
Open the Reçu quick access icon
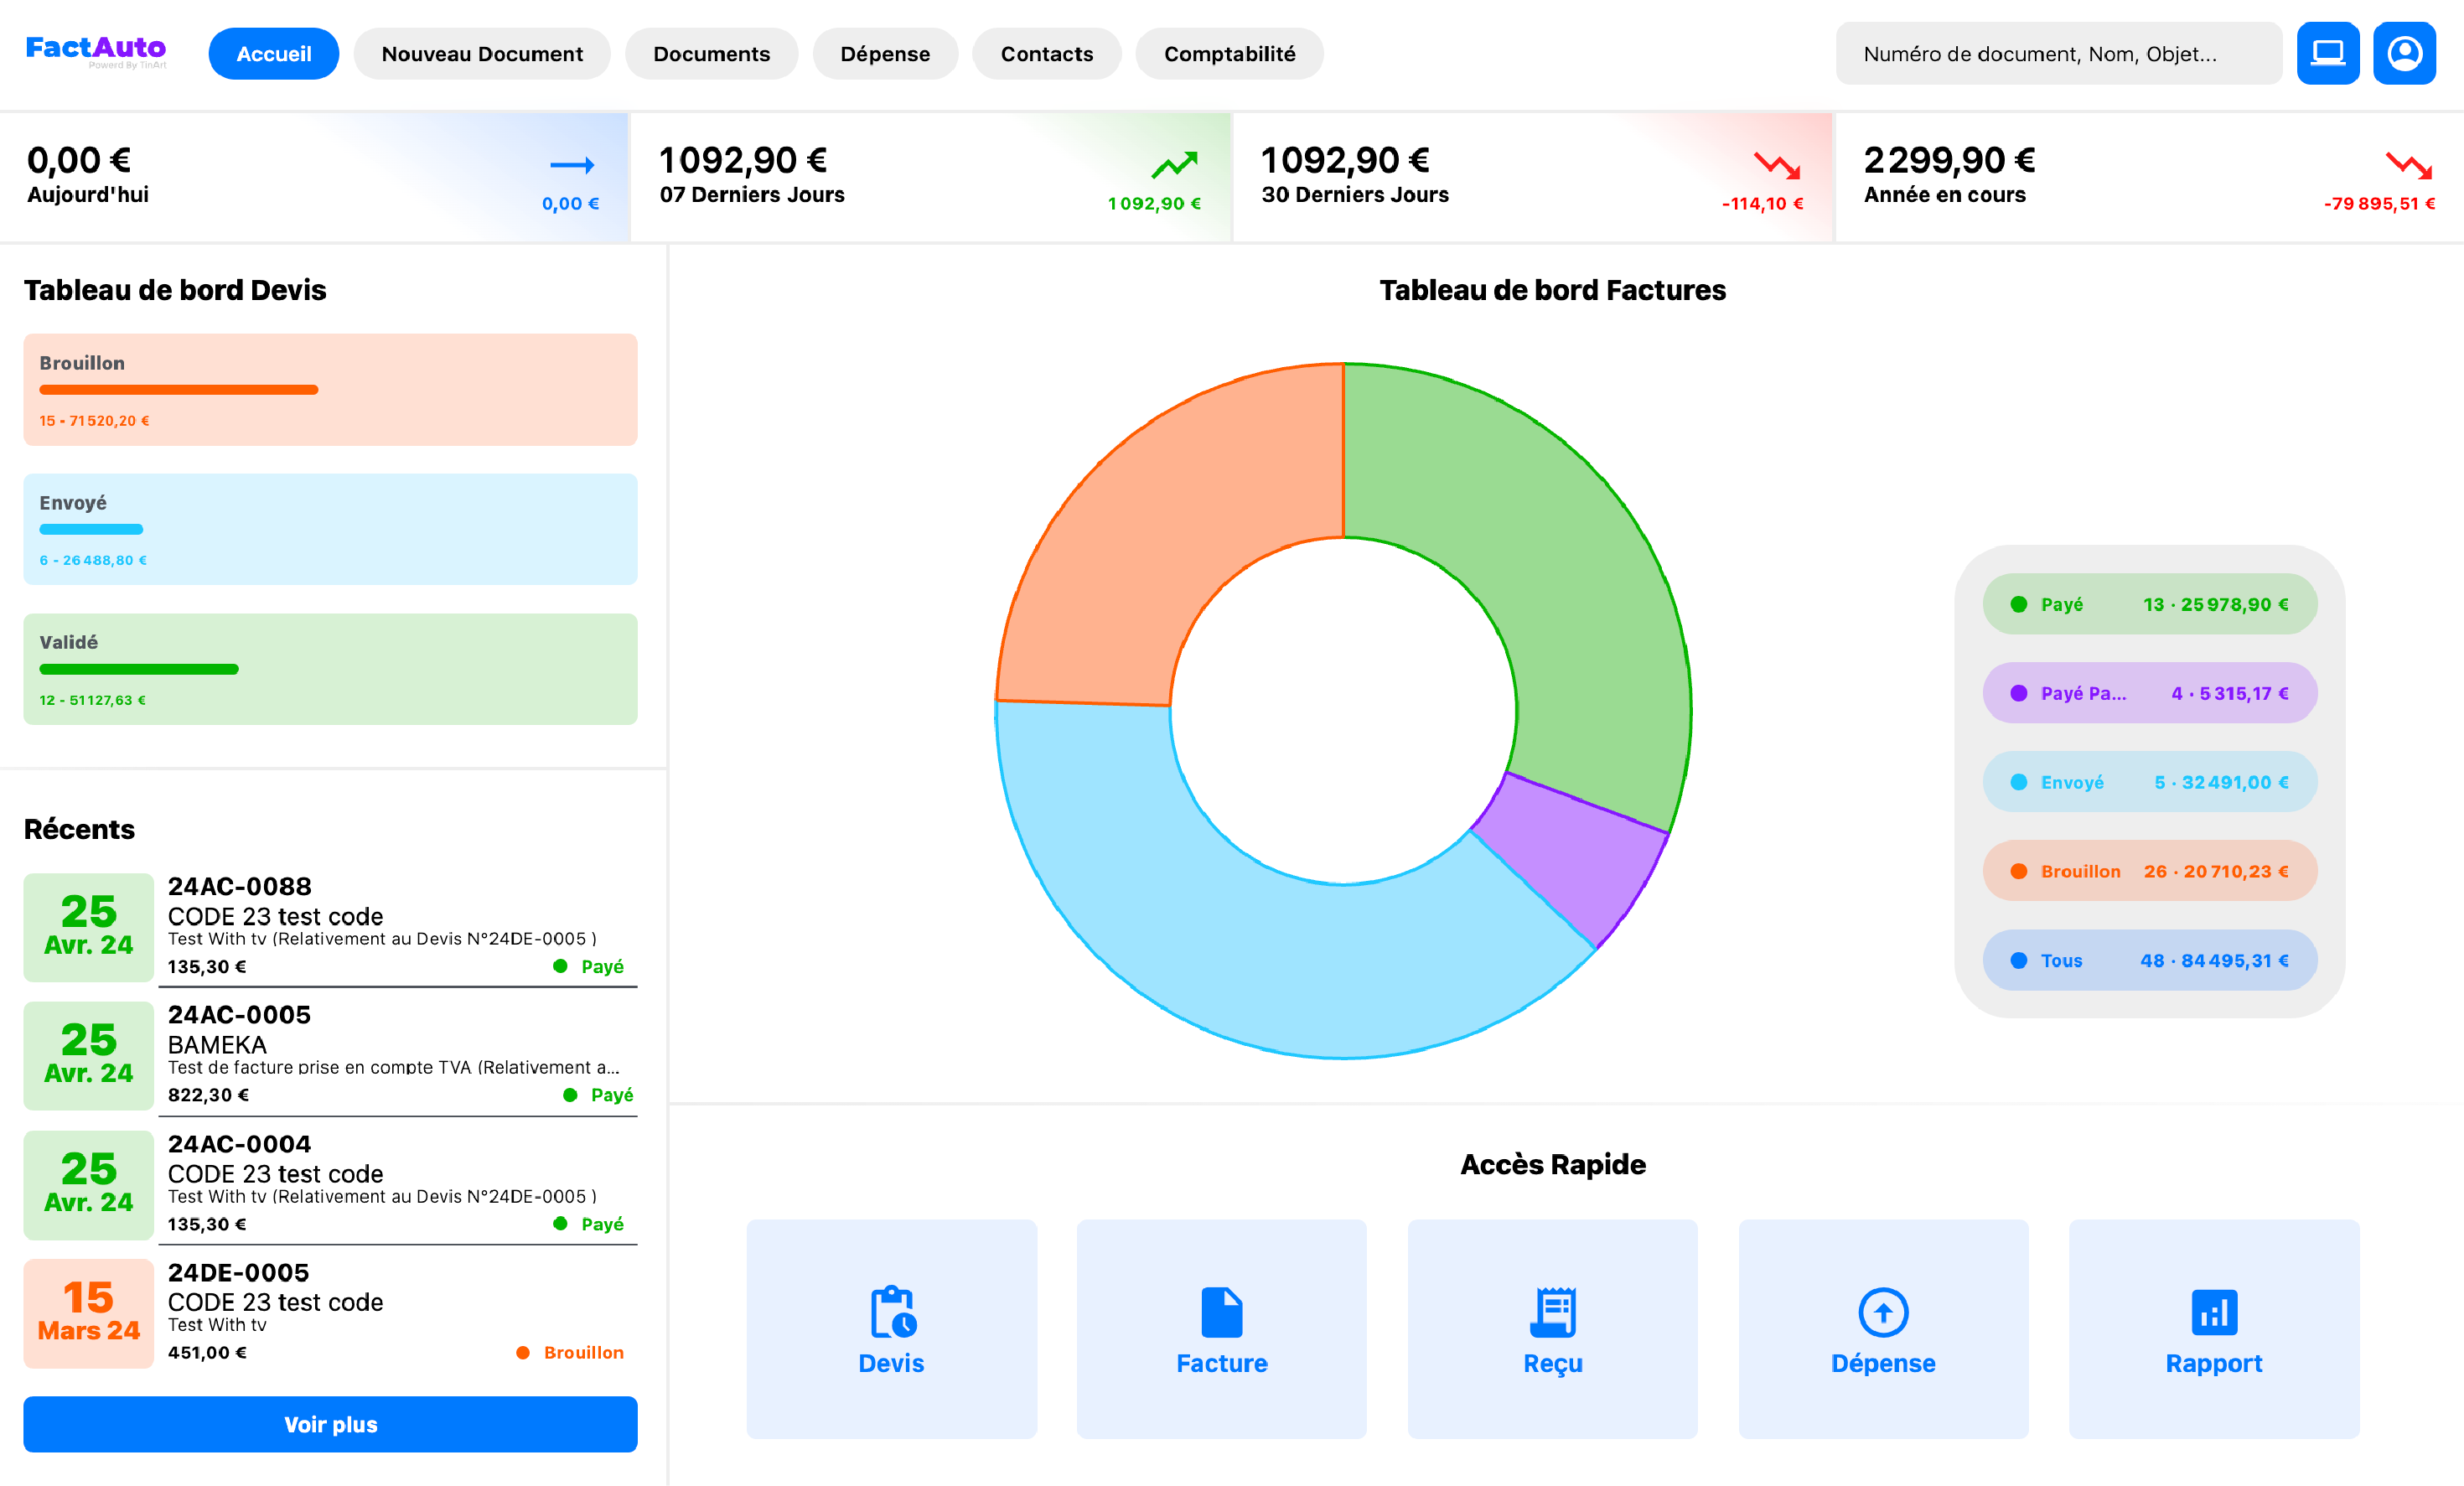pyautogui.click(x=1553, y=1311)
